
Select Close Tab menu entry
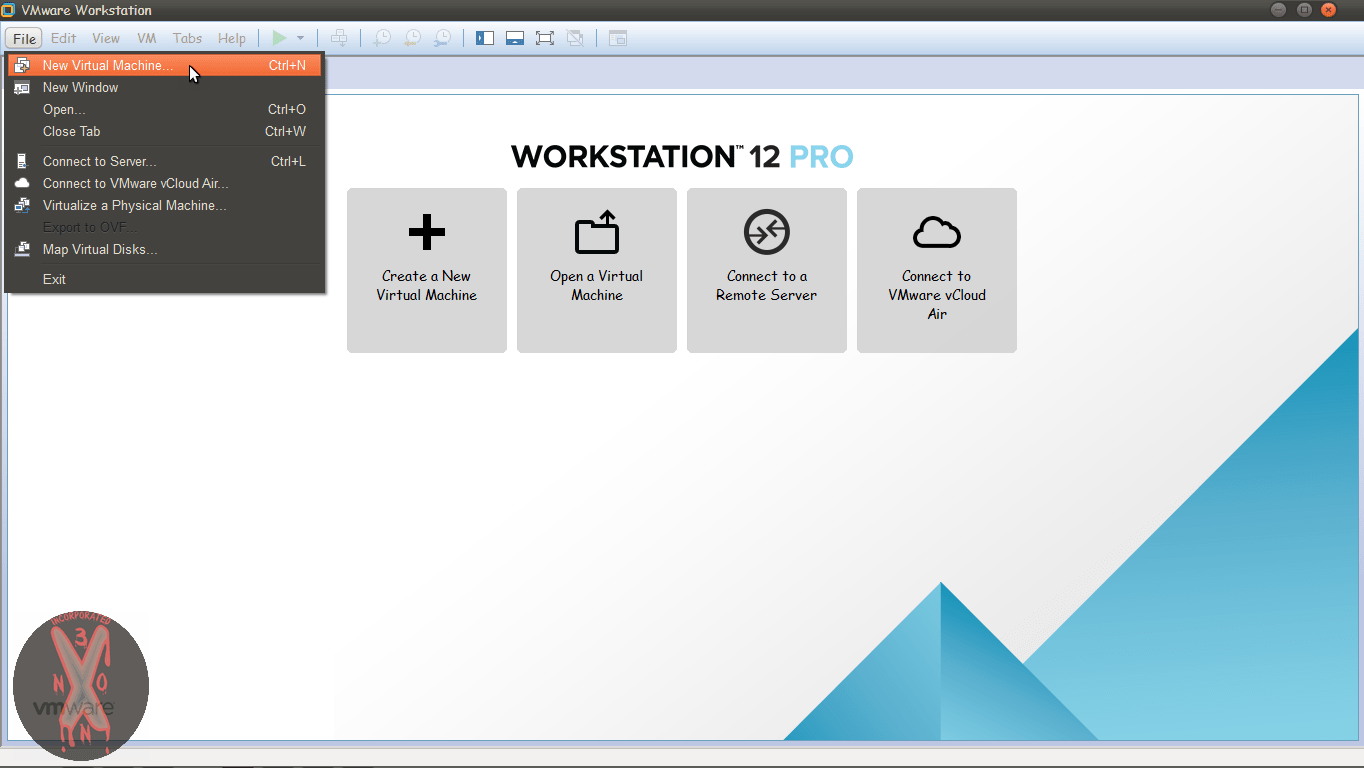coord(165,131)
